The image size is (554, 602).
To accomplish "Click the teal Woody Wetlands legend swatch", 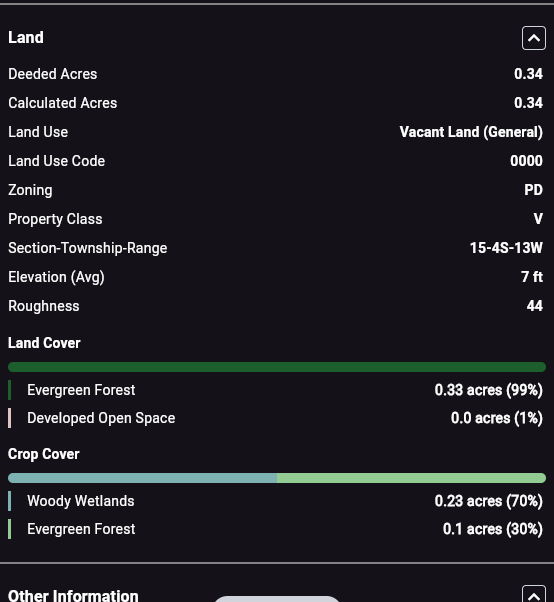I will click(x=10, y=501).
